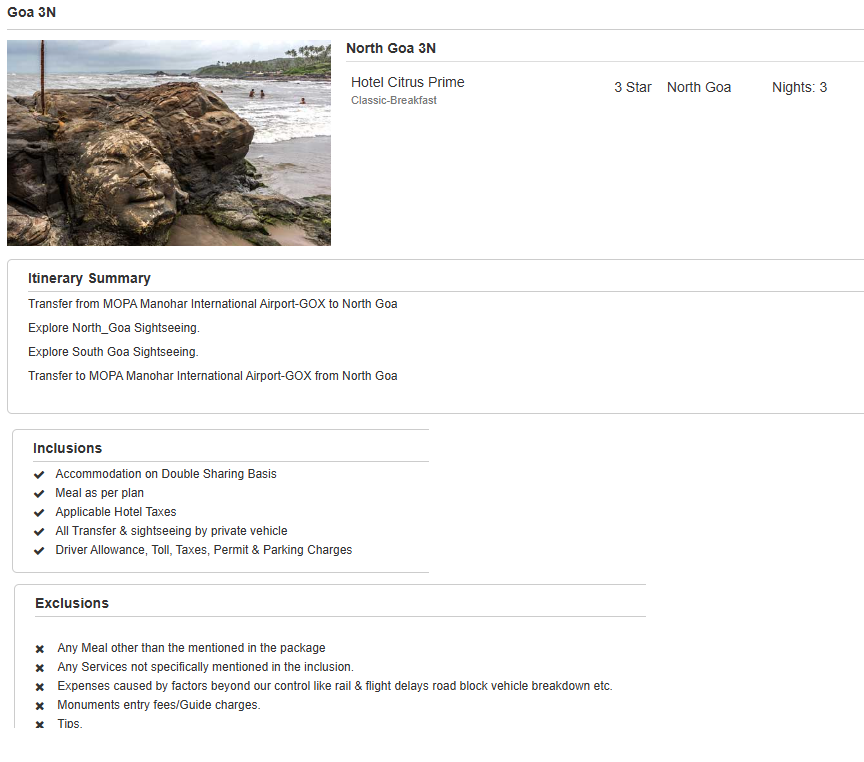The image size is (864, 762).
Task: Click checkmark icon beside 'Applicable Hotel Taxes'
Action: click(39, 512)
